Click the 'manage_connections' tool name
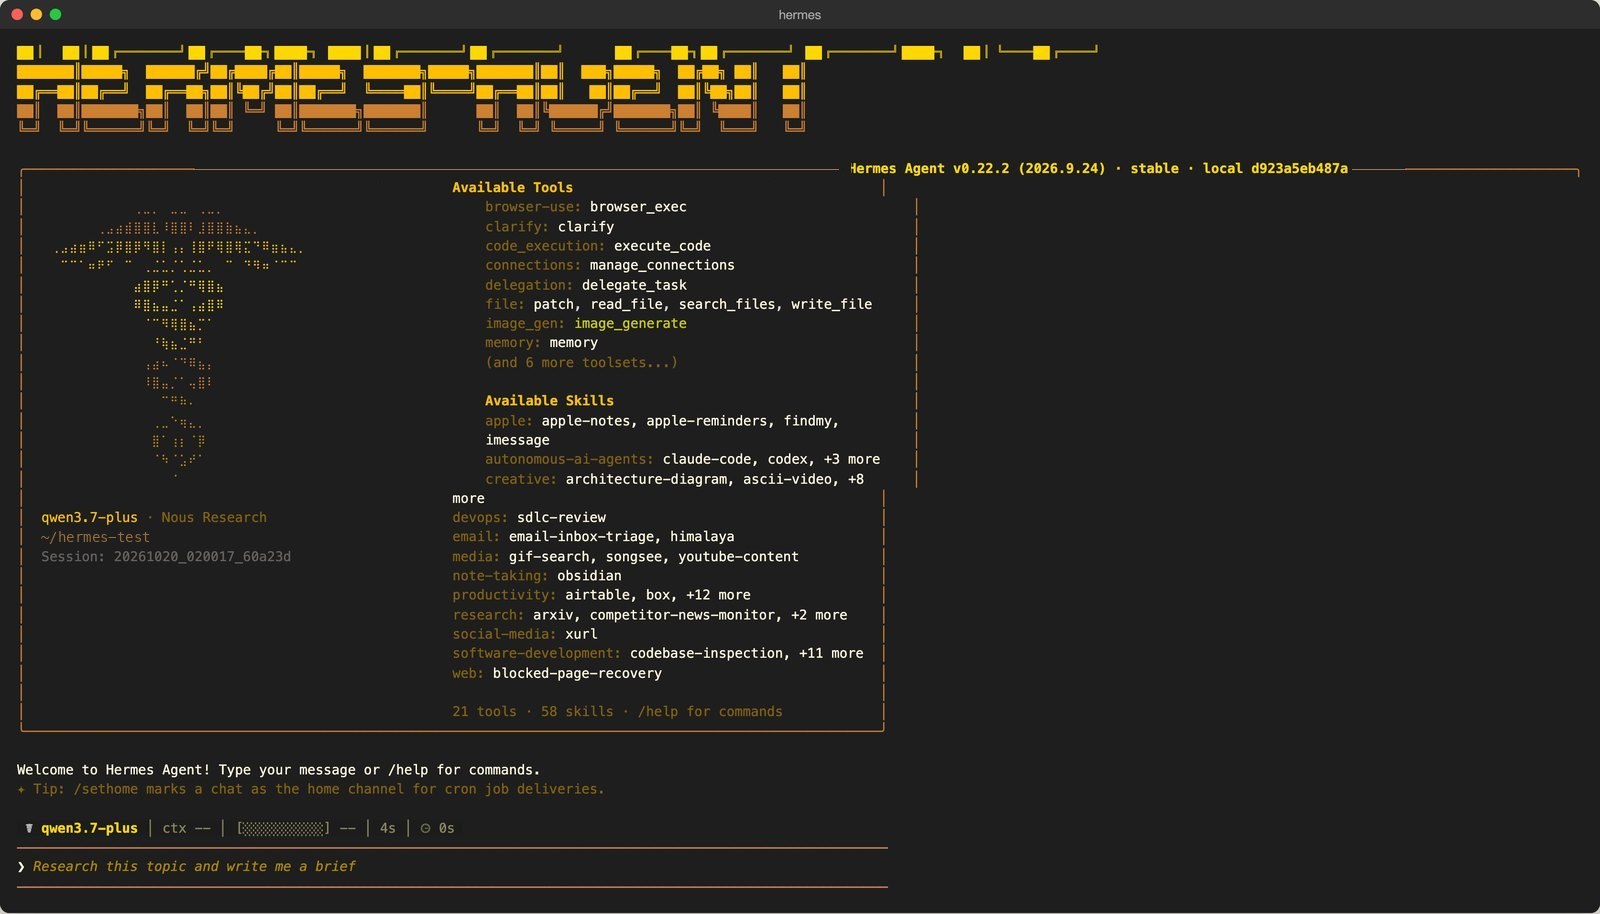Viewport: 1600px width, 914px height. pos(662,265)
